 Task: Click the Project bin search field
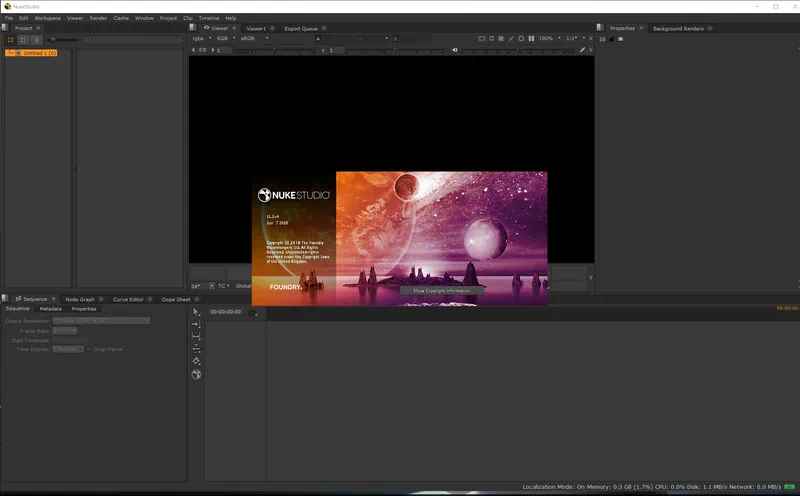[x=133, y=40]
